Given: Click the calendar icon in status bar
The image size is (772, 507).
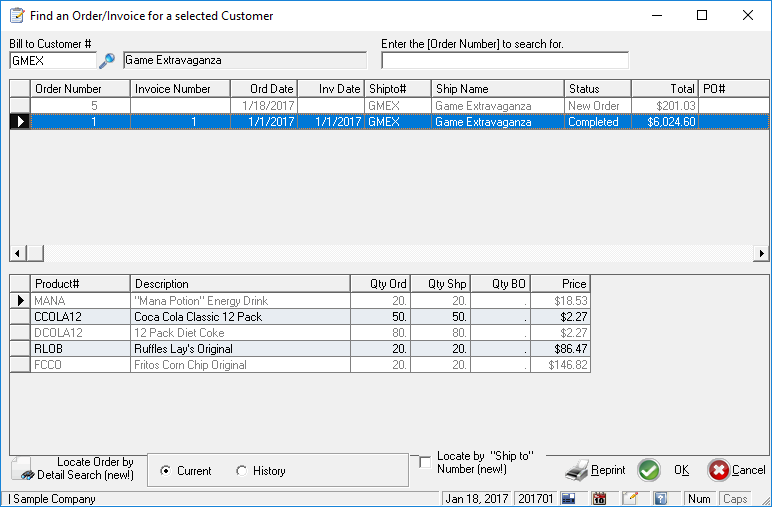Looking at the screenshot, I should coord(599,498).
